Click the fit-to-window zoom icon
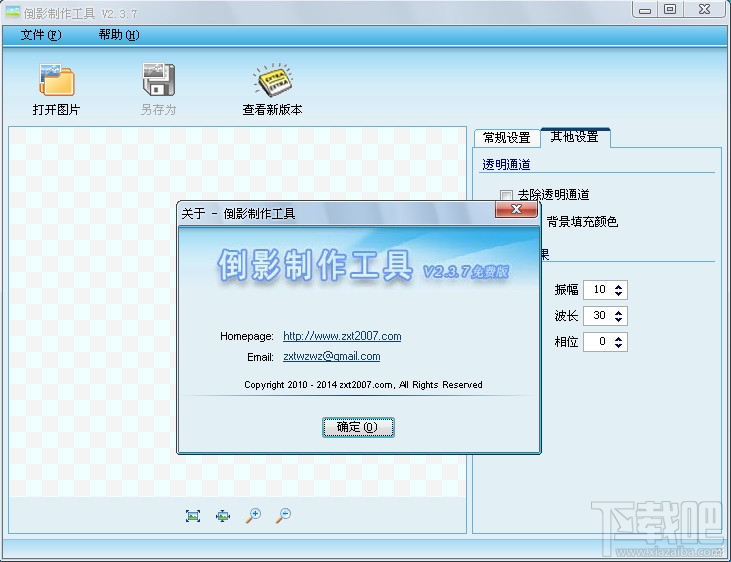Viewport: 731px width, 562px height. [193, 515]
